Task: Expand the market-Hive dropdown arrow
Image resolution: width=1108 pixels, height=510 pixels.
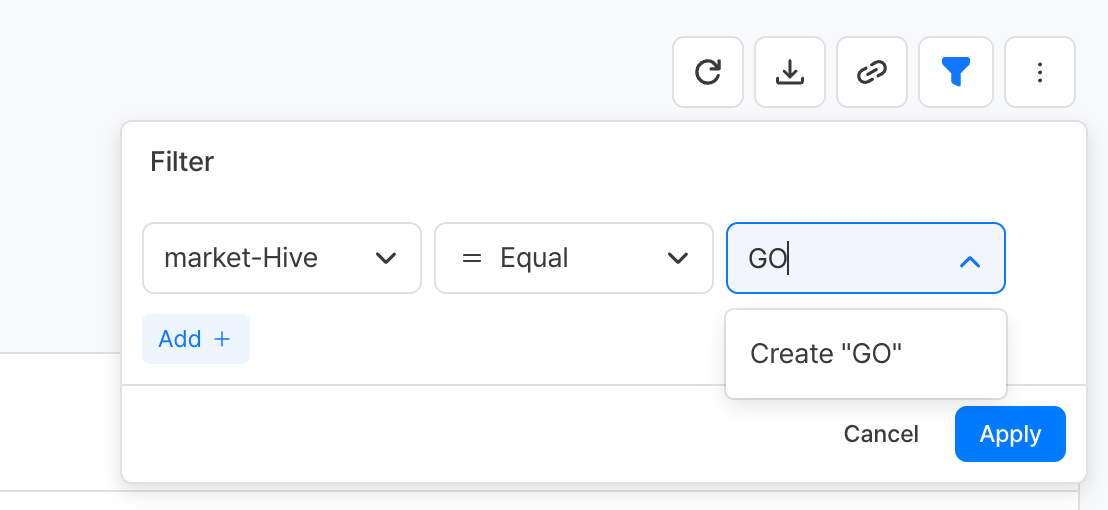Action: (386, 259)
